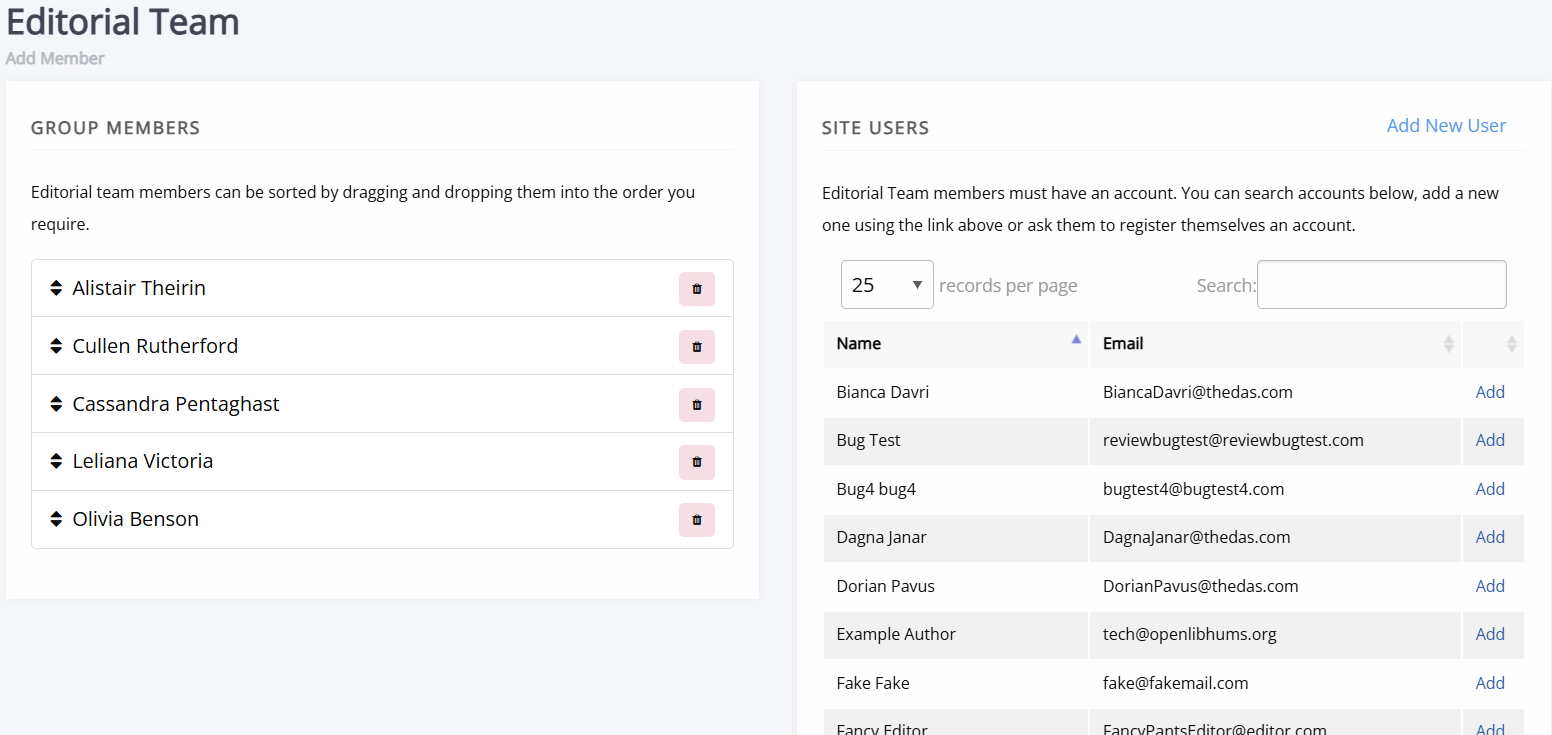The height and width of the screenshot is (735, 1552).
Task: Remove Olivia Benson using trash icon
Action: 697,519
